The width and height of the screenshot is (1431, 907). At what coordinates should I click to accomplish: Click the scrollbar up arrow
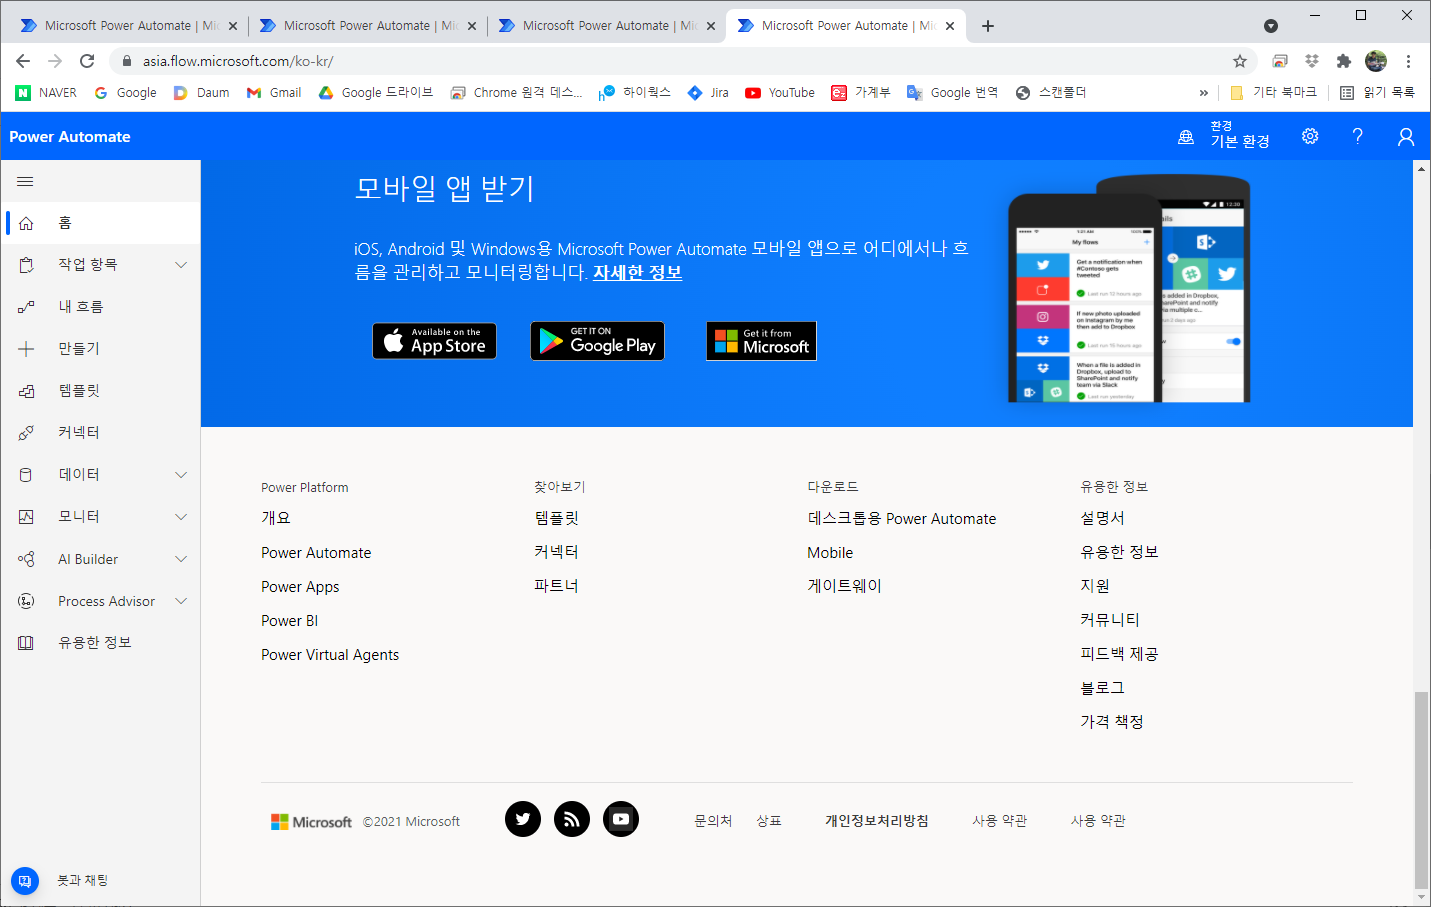point(1421,168)
